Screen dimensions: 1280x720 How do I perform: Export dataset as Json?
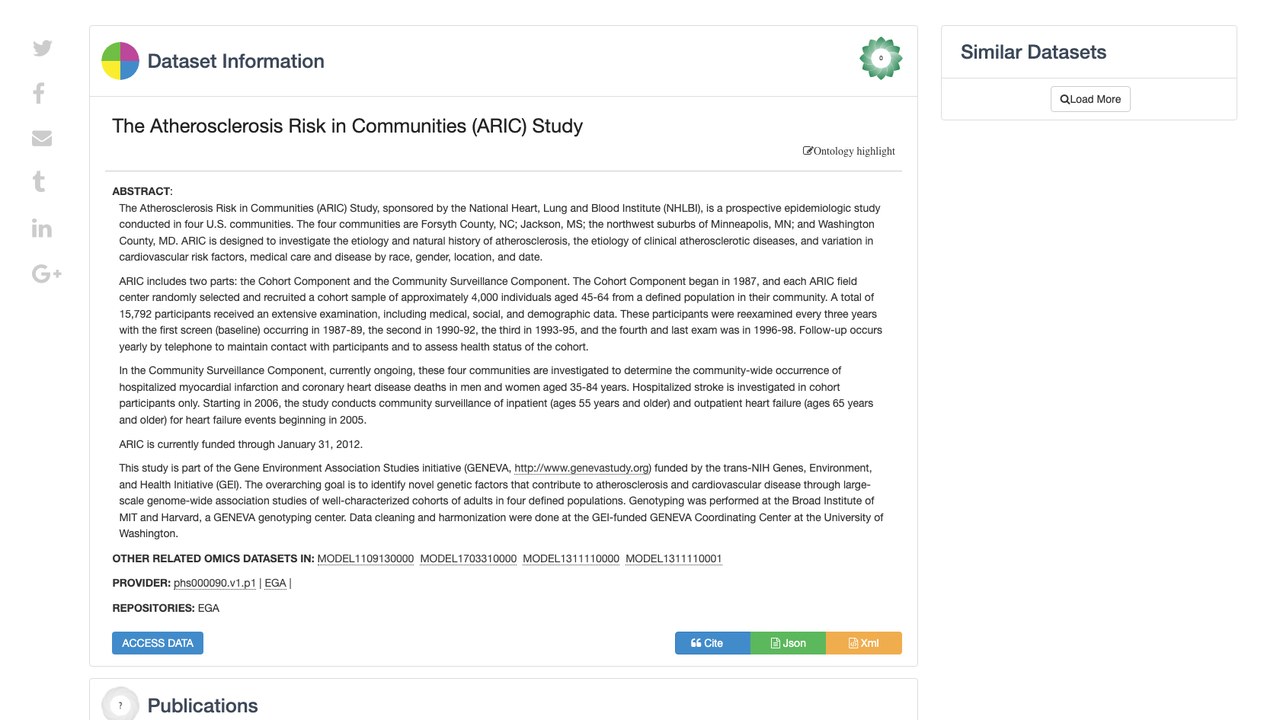pyautogui.click(x=788, y=643)
